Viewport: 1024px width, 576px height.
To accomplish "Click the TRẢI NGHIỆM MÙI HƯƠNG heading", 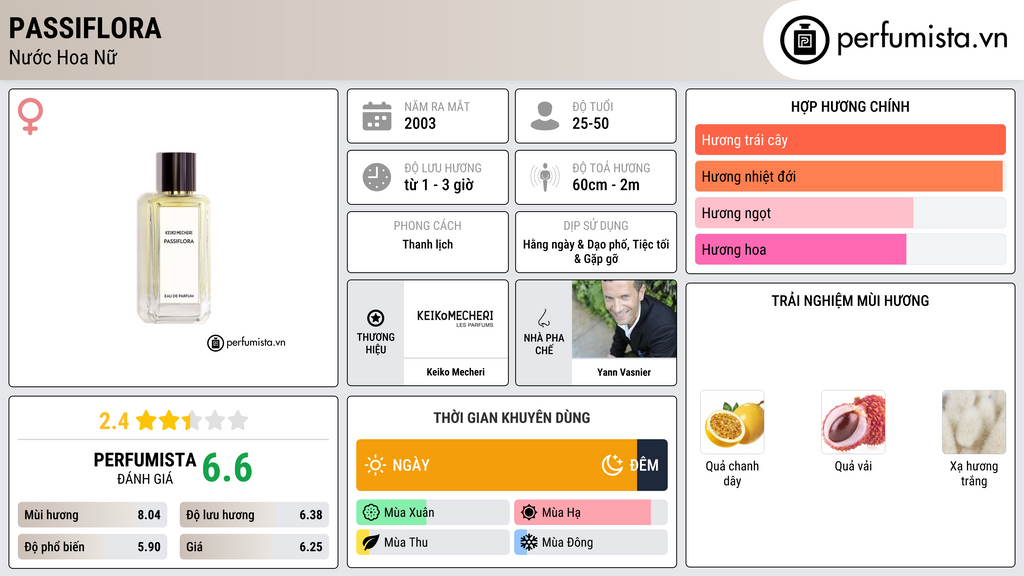I will (x=850, y=301).
